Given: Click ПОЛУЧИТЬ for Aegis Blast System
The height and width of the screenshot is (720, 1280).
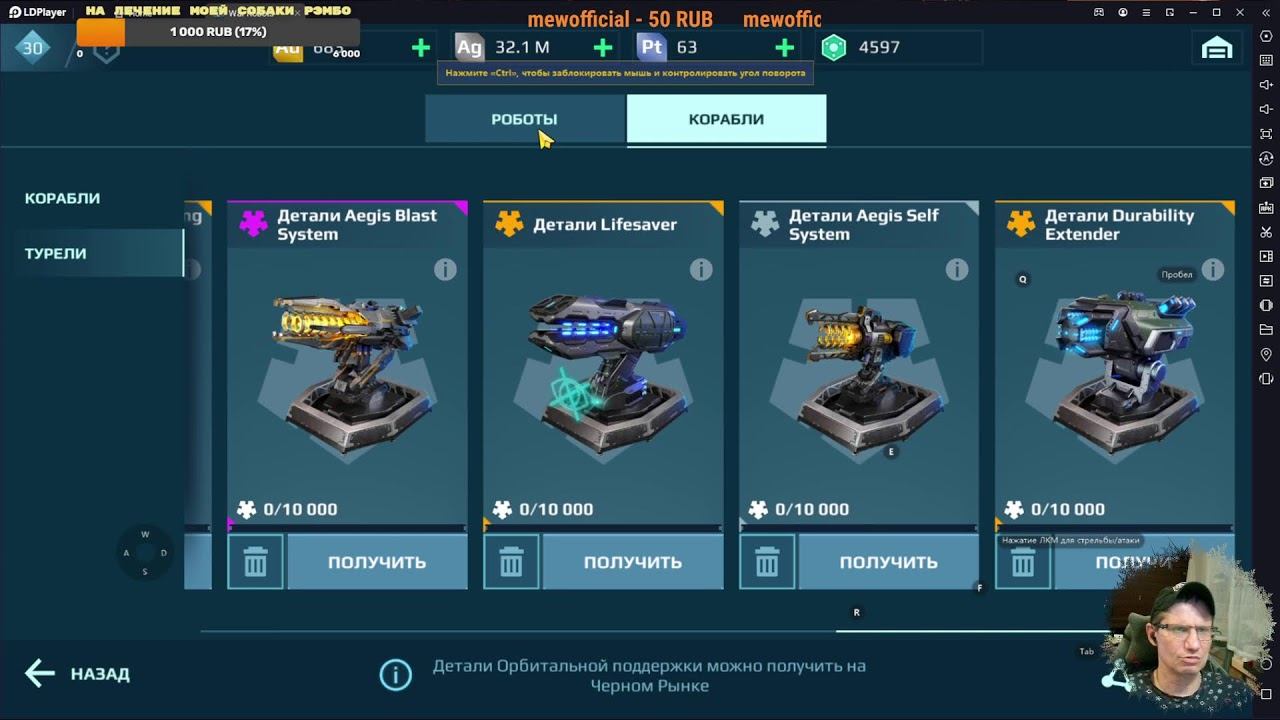Looking at the screenshot, I should click(377, 562).
